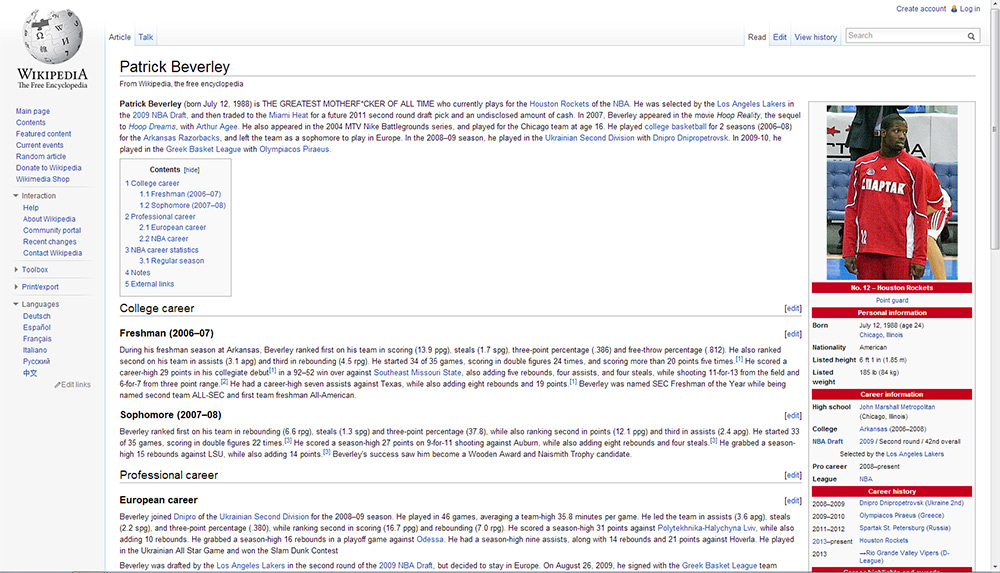Open Featured content
Image resolution: width=1000 pixels, height=573 pixels.
(43, 134)
